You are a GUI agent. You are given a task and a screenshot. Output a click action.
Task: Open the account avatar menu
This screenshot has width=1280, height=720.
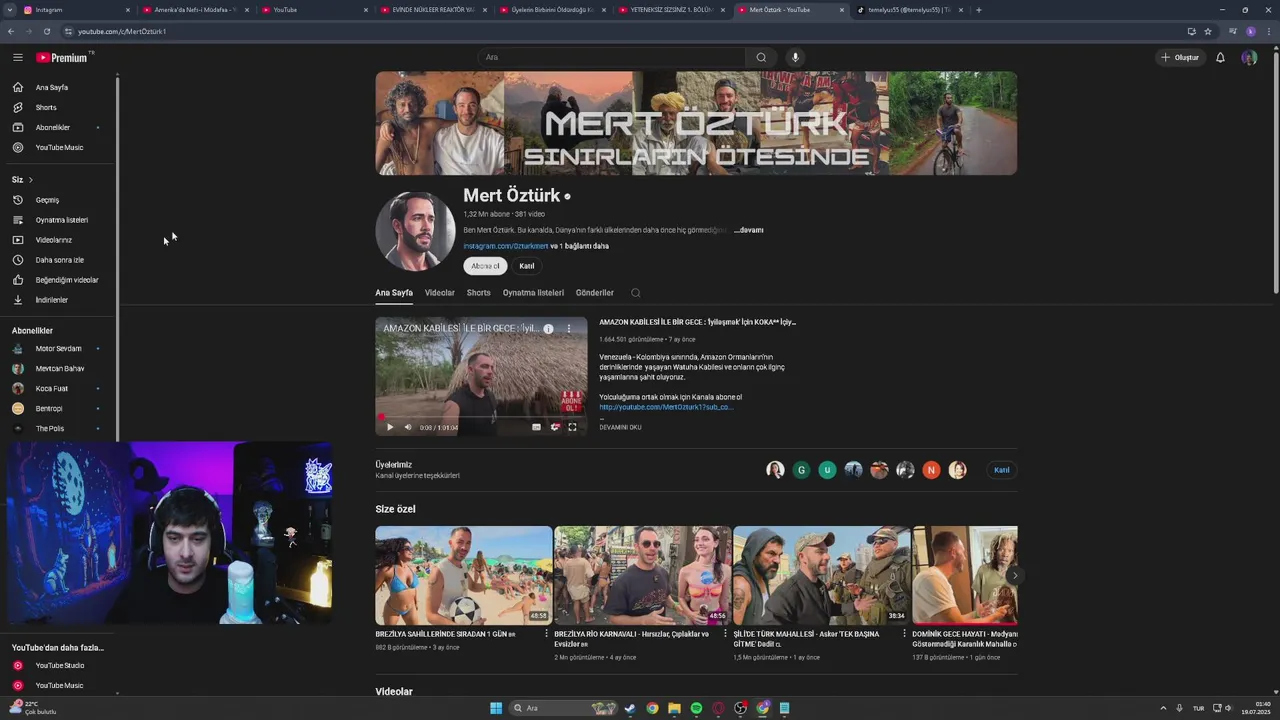tap(1249, 57)
